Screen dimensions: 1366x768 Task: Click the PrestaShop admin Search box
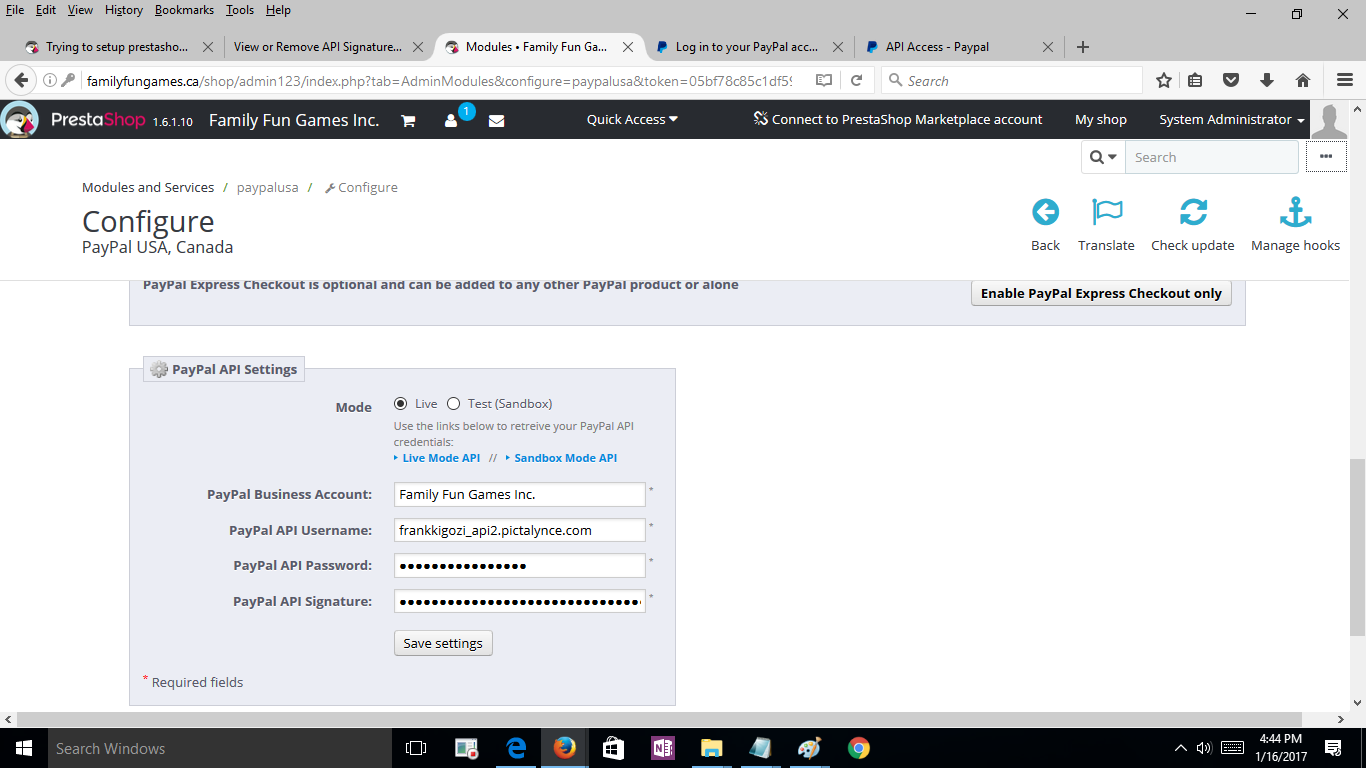tap(1212, 157)
